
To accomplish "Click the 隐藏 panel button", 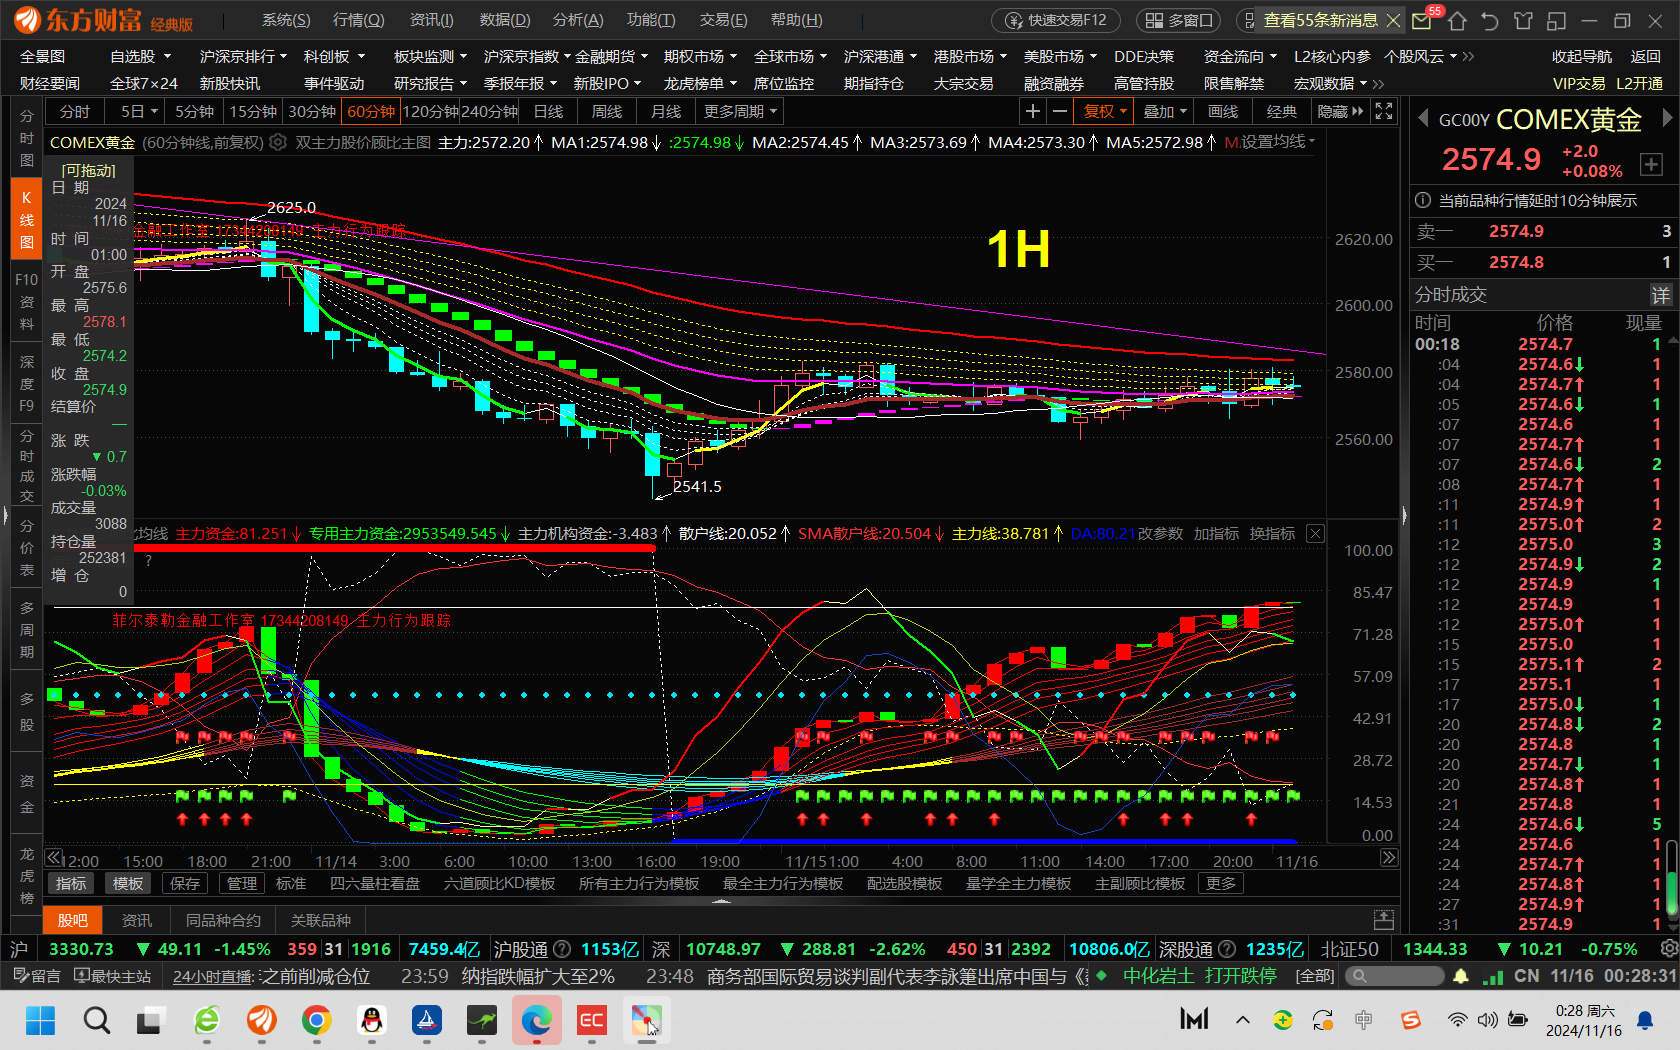I will (x=1340, y=111).
